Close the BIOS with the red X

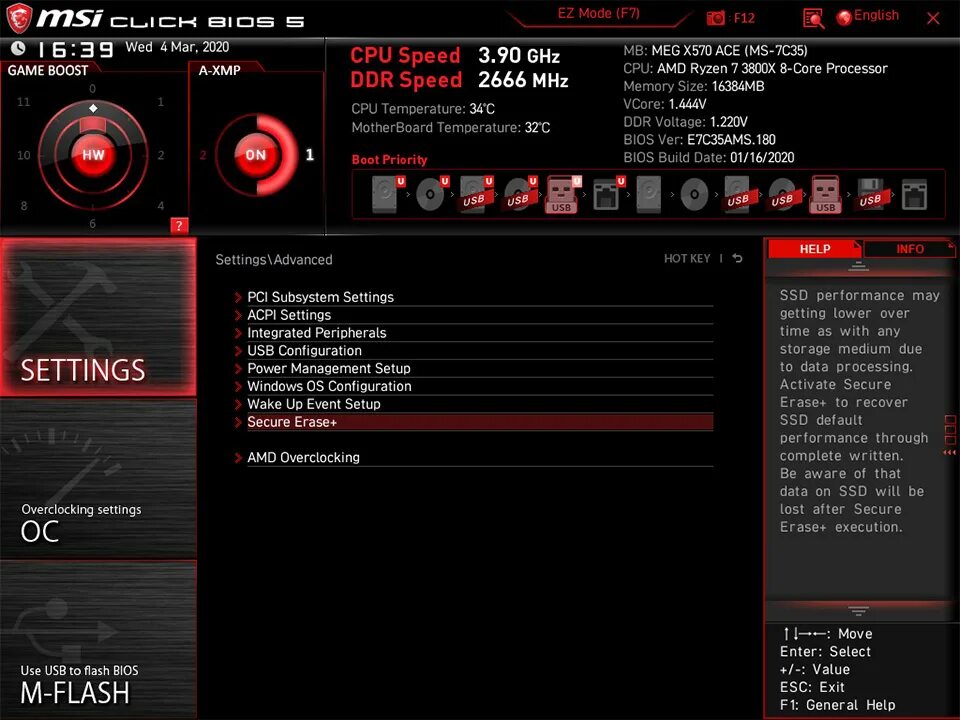[933, 18]
